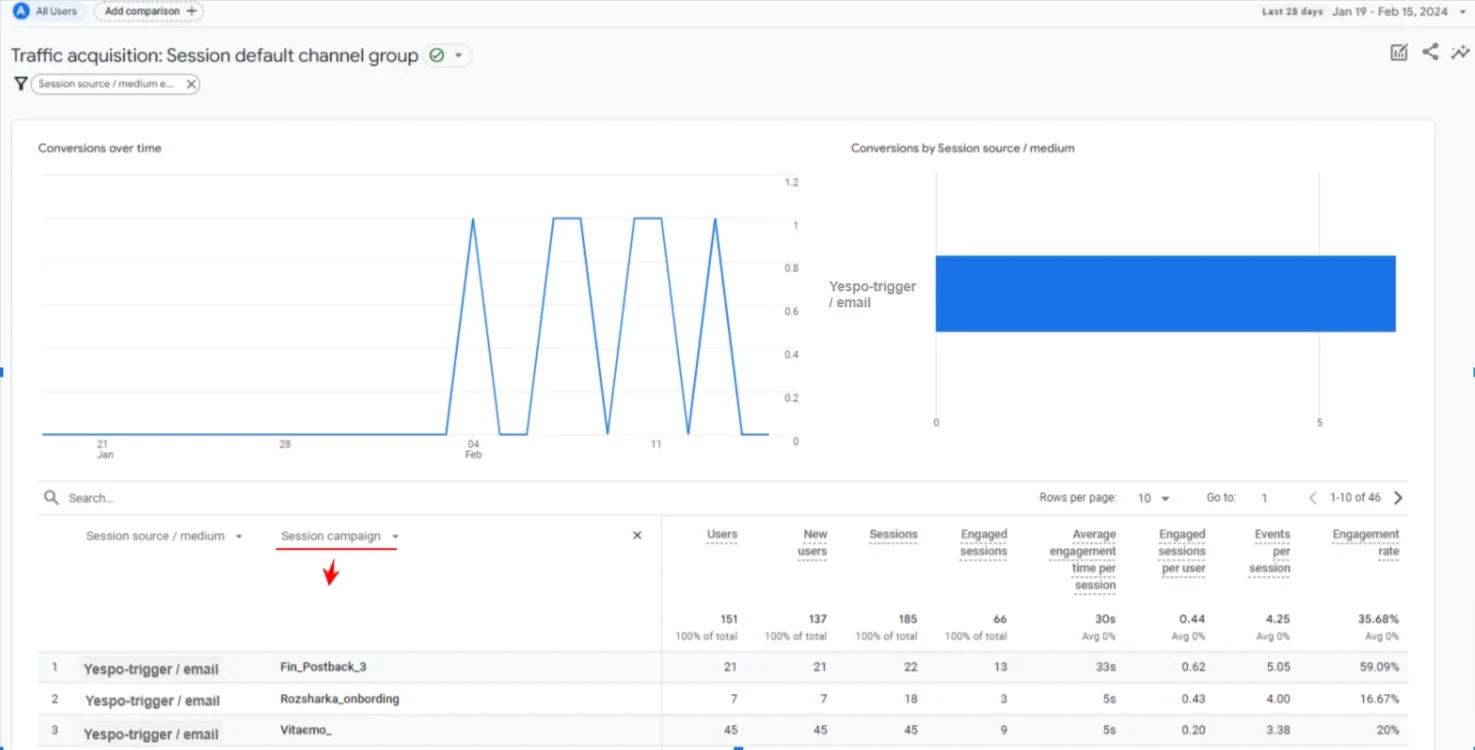Viewport: 1475px width, 750px height.
Task: Click the Last 28 days label
Action: tap(1292, 12)
